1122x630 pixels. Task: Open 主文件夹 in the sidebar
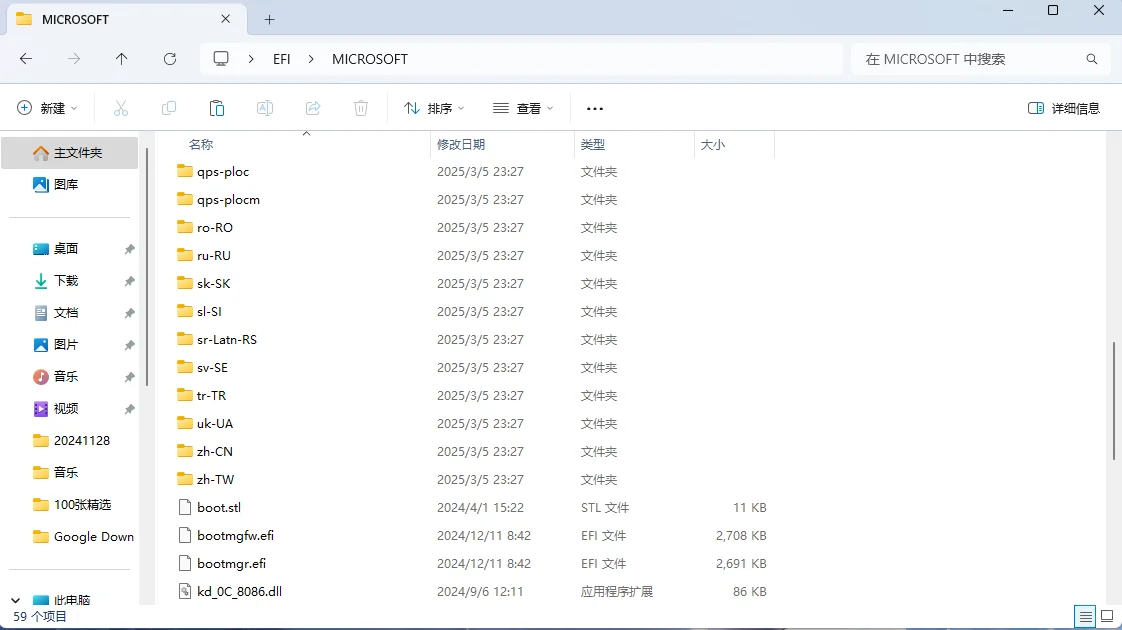click(x=69, y=152)
